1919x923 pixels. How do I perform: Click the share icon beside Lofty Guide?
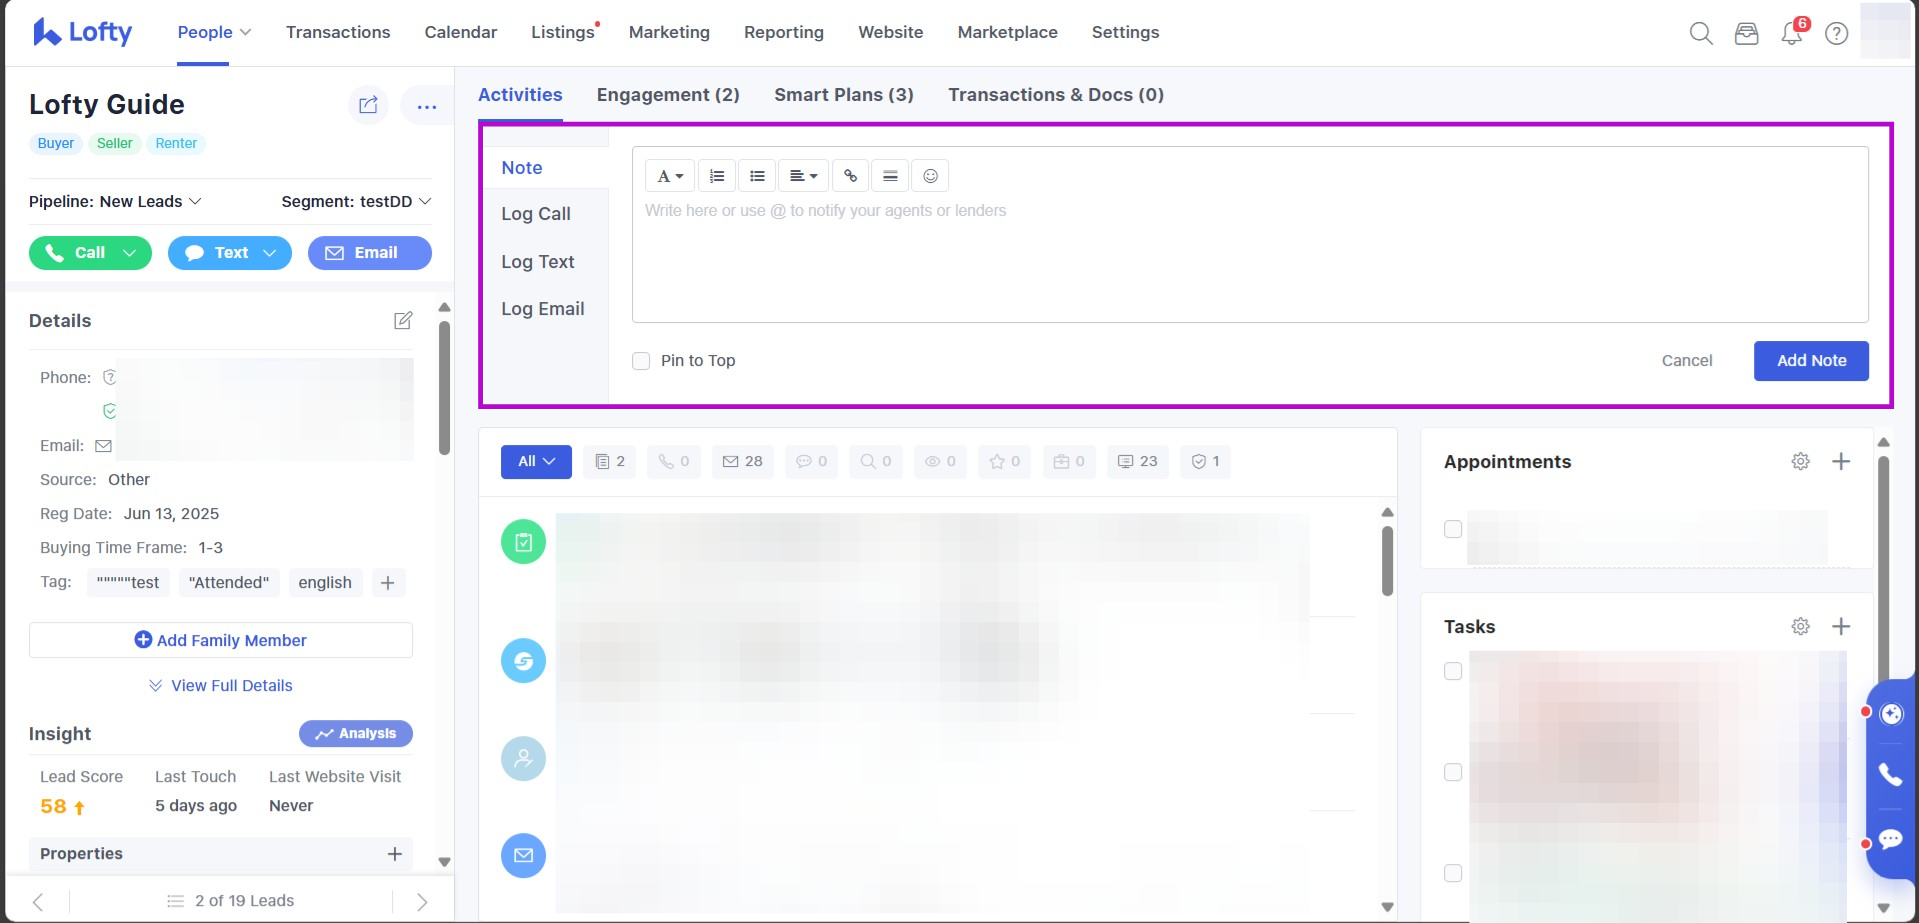click(368, 105)
